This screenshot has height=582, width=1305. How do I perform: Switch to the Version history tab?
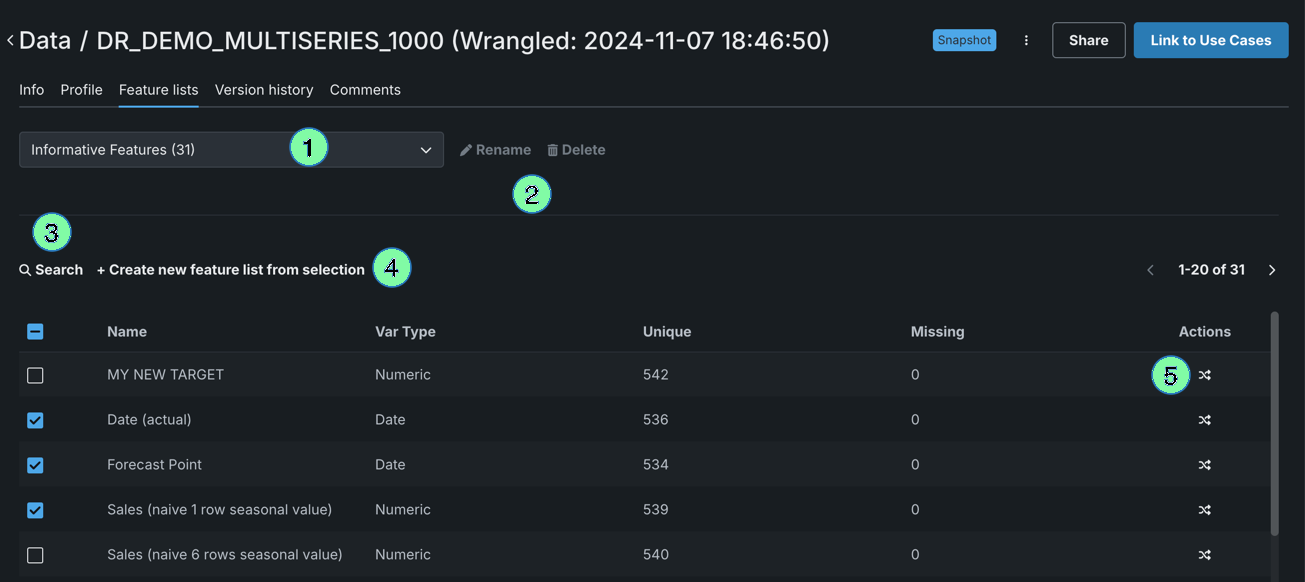pos(264,90)
